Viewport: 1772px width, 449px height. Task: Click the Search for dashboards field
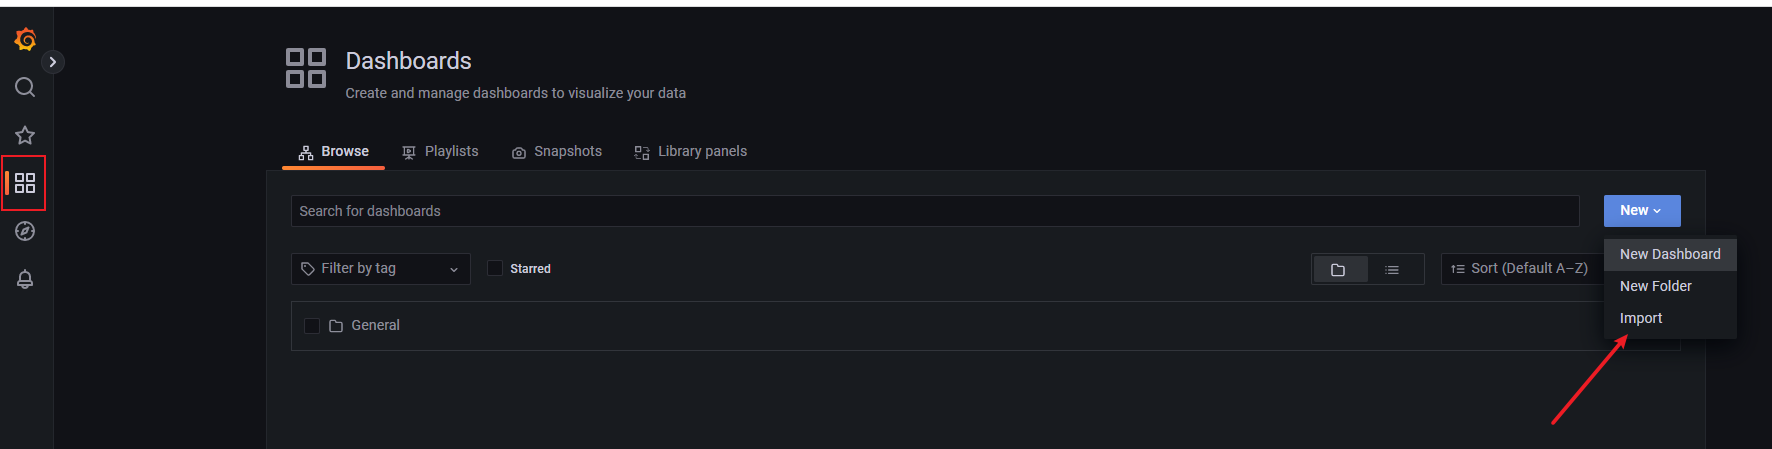pyautogui.click(x=934, y=211)
